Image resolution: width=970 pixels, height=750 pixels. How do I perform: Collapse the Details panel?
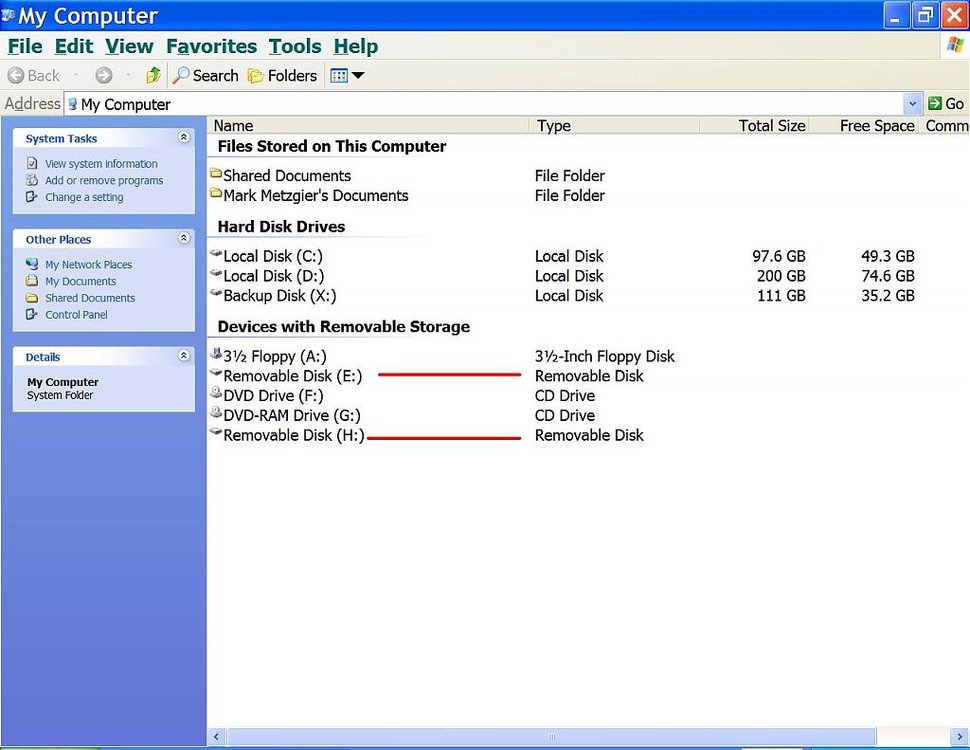click(184, 356)
